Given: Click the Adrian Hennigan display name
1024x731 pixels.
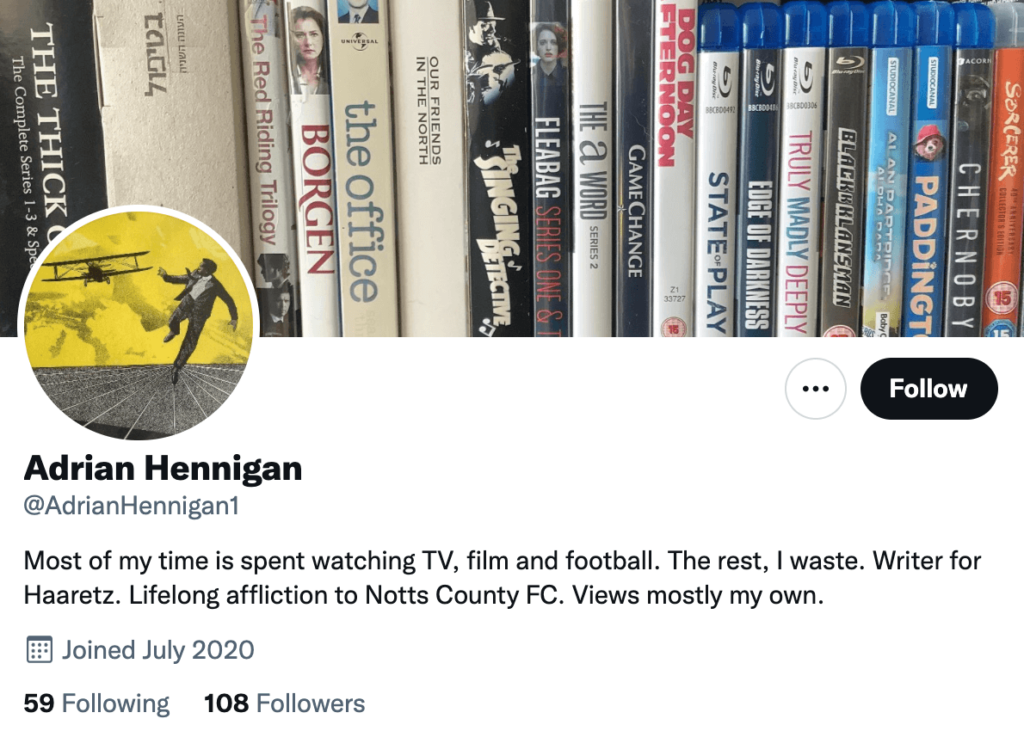Looking at the screenshot, I should 162,467.
